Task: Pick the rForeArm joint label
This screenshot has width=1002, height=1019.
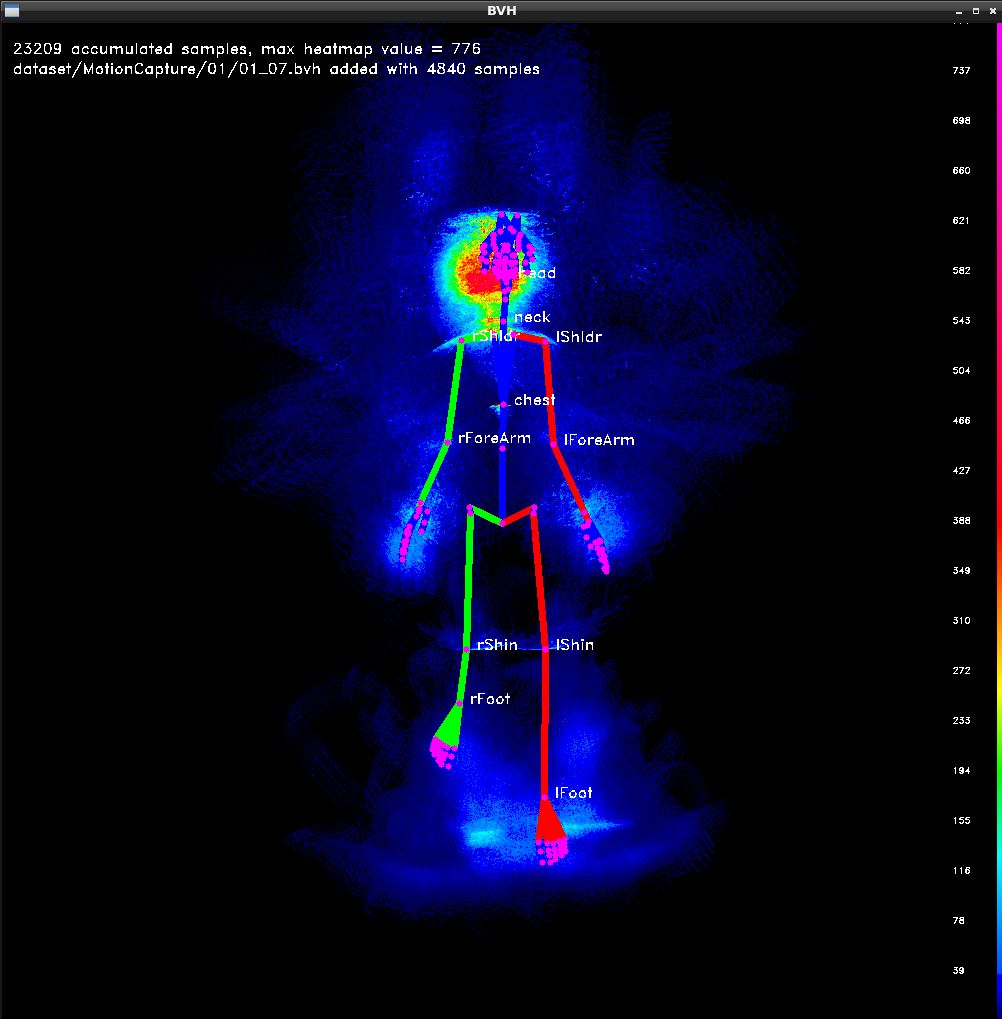Action: [x=494, y=438]
